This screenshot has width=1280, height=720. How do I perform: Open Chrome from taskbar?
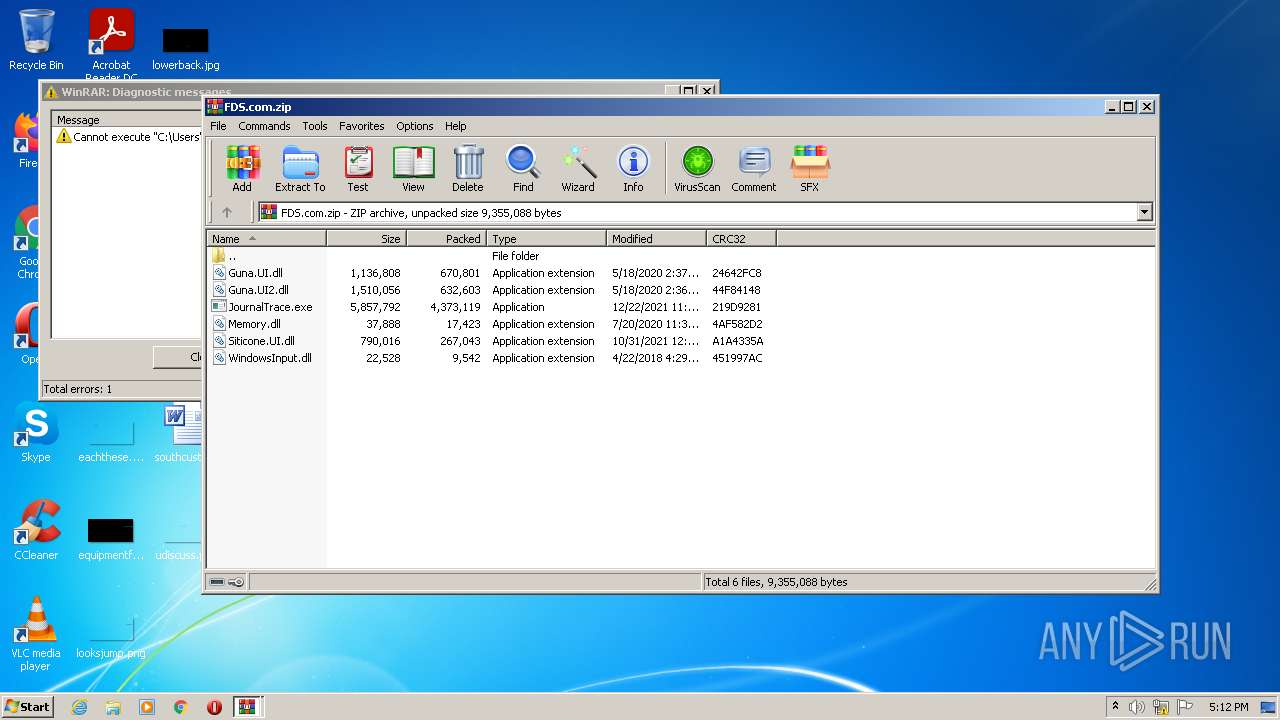coord(181,707)
